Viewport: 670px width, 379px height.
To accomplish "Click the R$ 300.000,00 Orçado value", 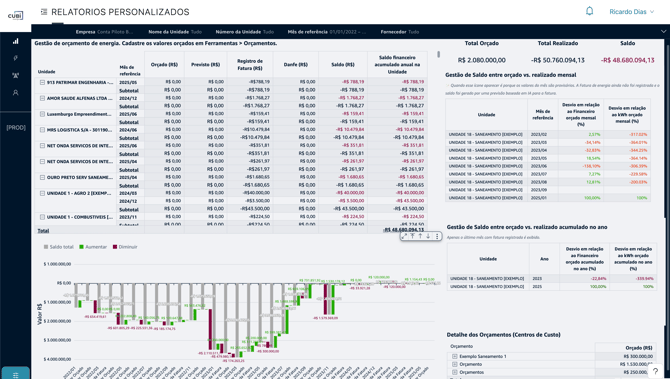I will point(638,356).
